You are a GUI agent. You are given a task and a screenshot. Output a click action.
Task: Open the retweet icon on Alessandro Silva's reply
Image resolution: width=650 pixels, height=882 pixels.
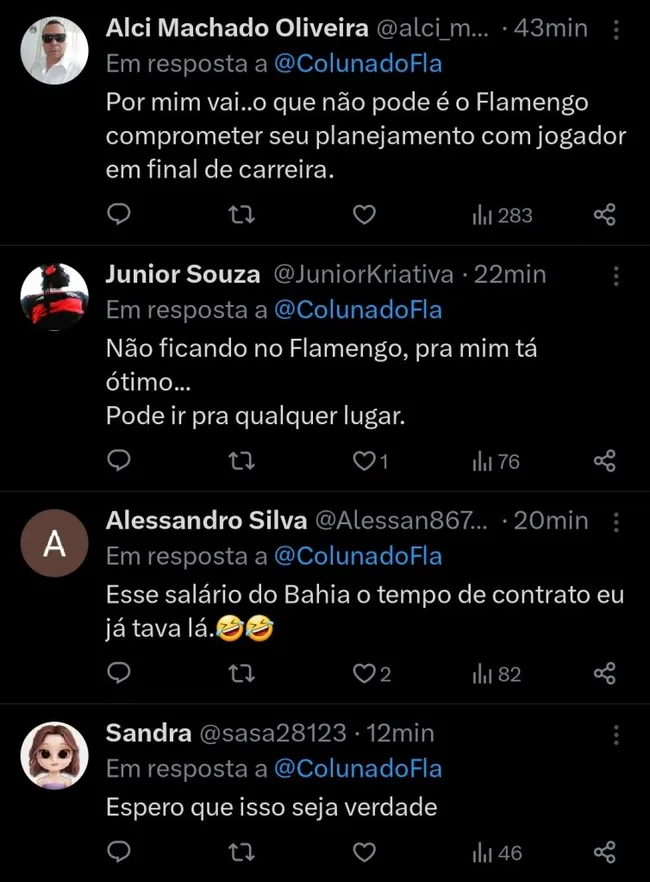(x=241, y=674)
